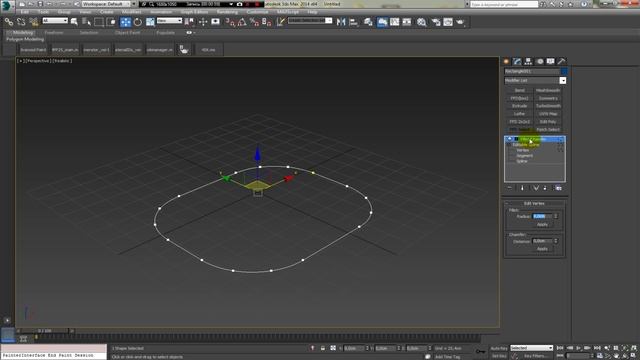The width and height of the screenshot is (640, 360).
Task: Open the Utilities command panel tab
Action: click(562, 61)
